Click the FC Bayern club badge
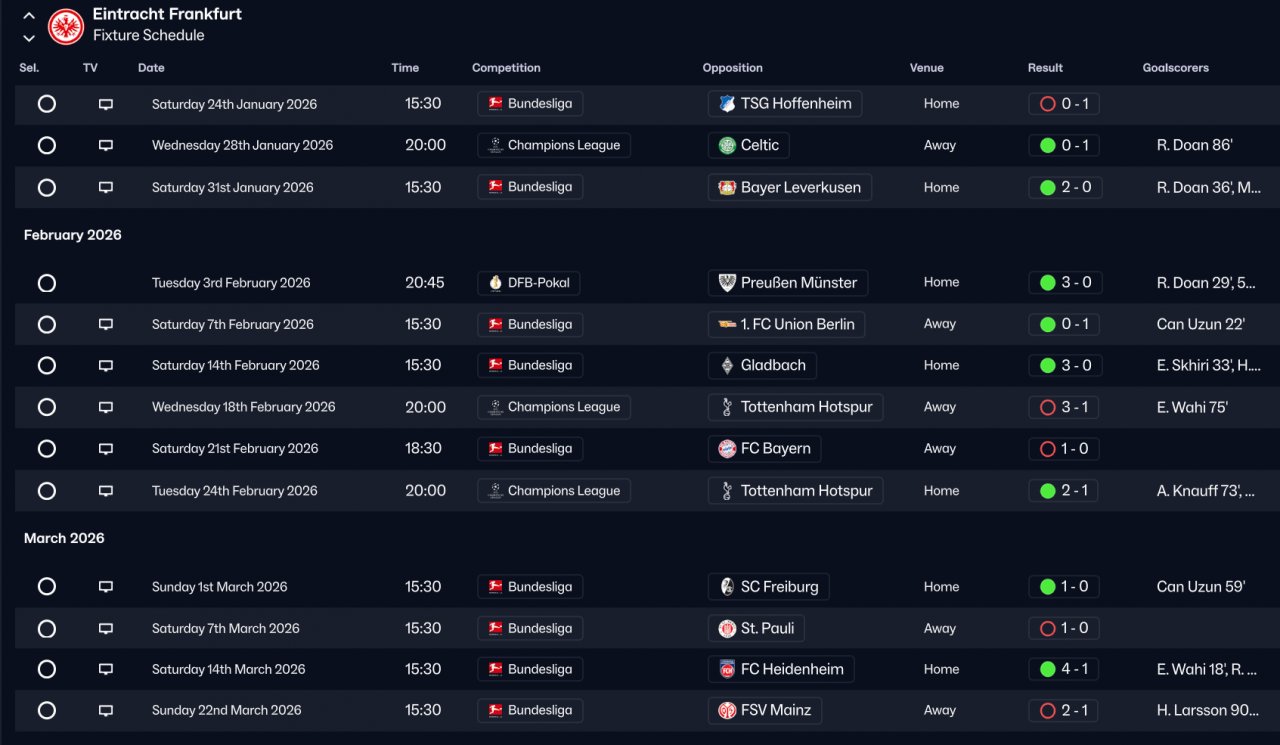The height and width of the screenshot is (745, 1280). [727, 449]
